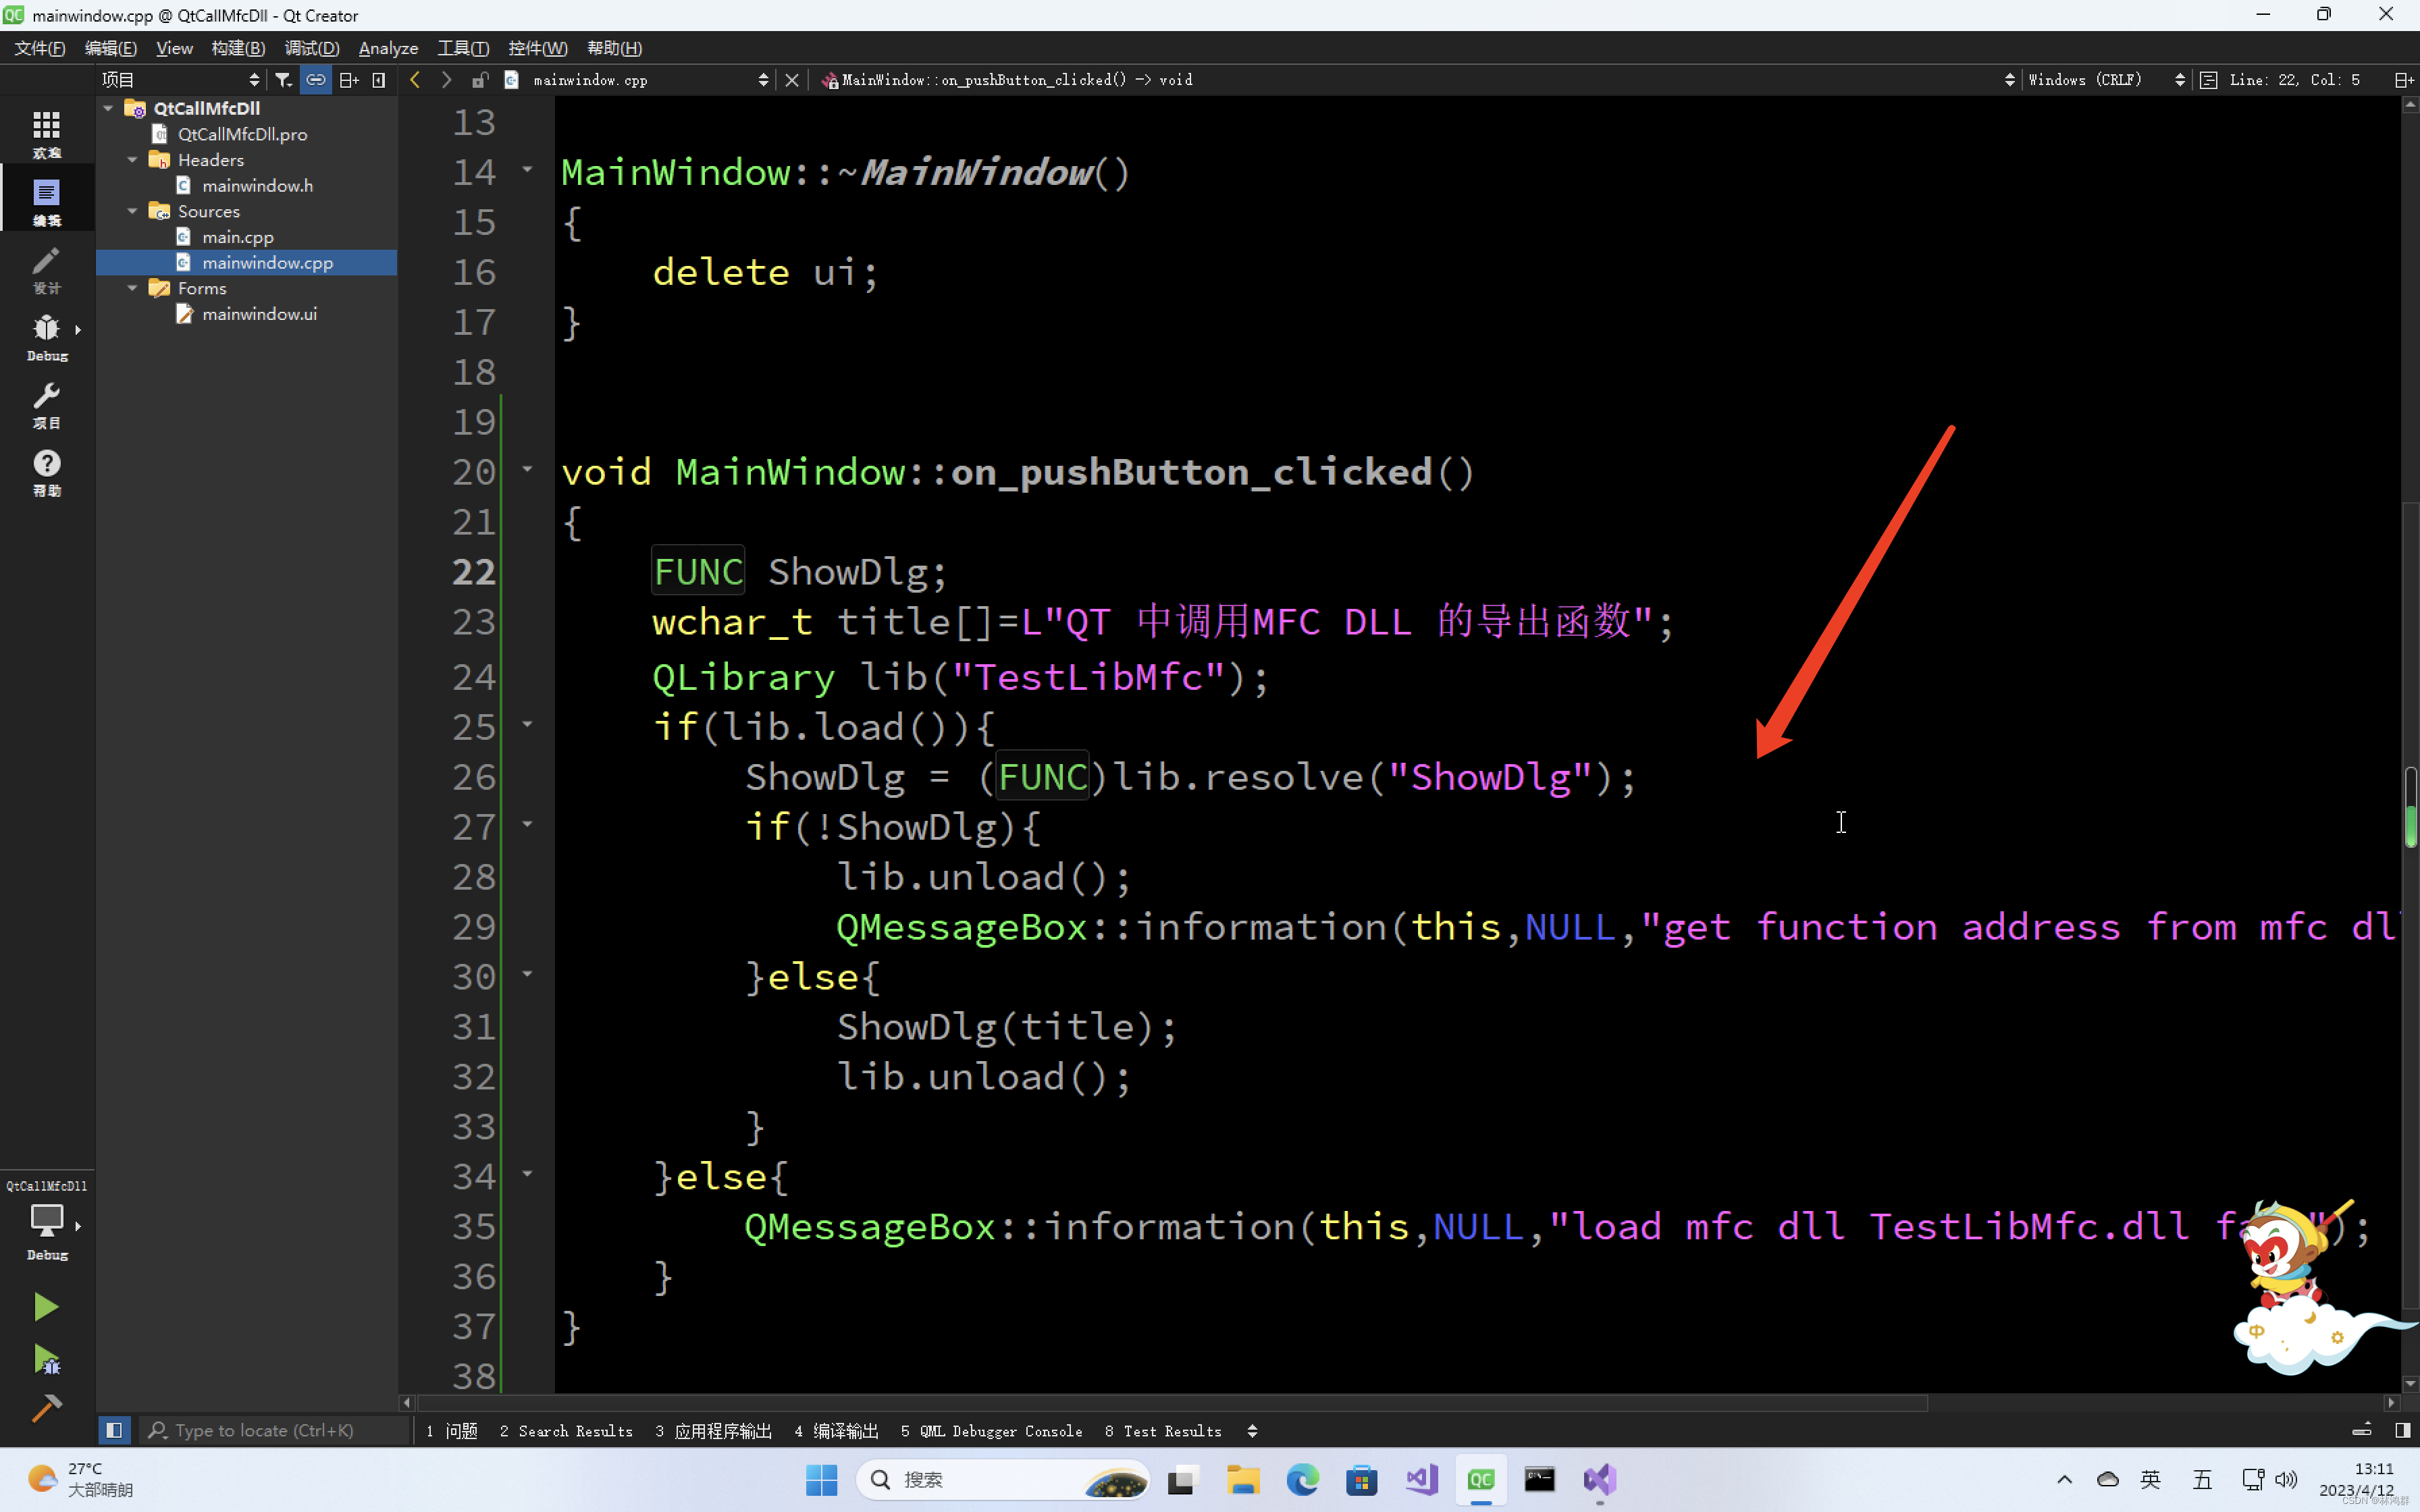Click the green Run button
The image size is (2420, 1512).
46,1306
